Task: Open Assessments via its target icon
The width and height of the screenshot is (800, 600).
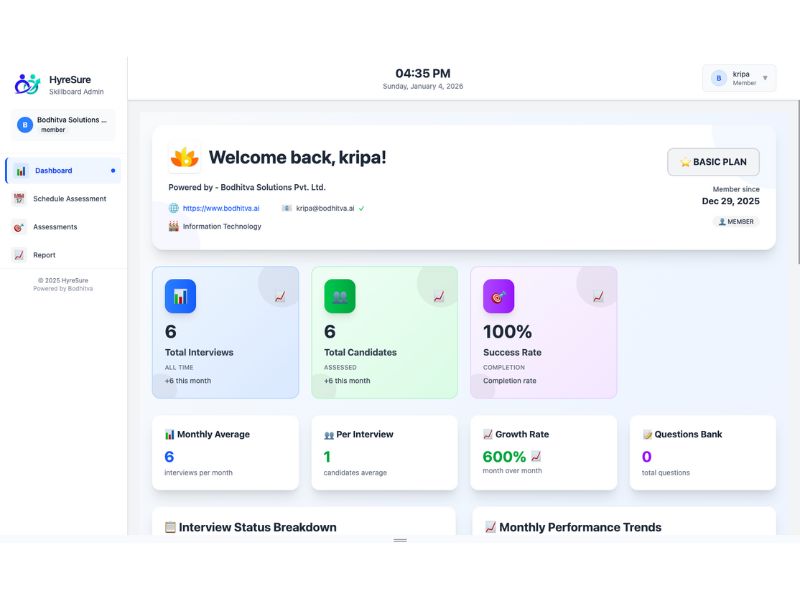Action: click(x=19, y=227)
